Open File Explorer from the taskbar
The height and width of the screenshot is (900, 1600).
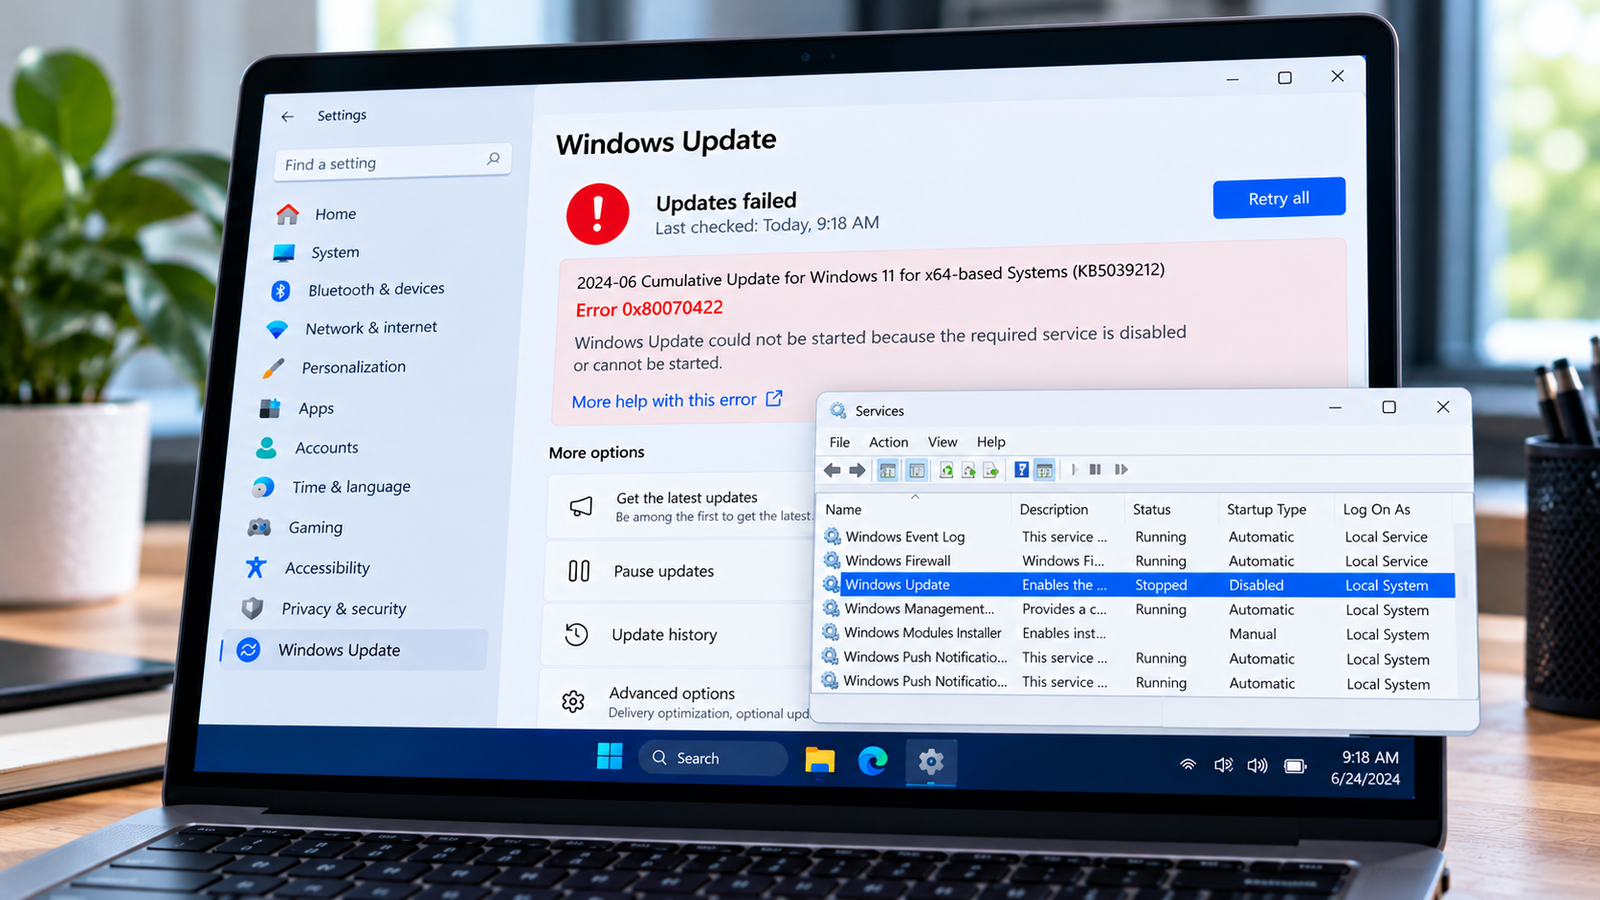coord(820,760)
